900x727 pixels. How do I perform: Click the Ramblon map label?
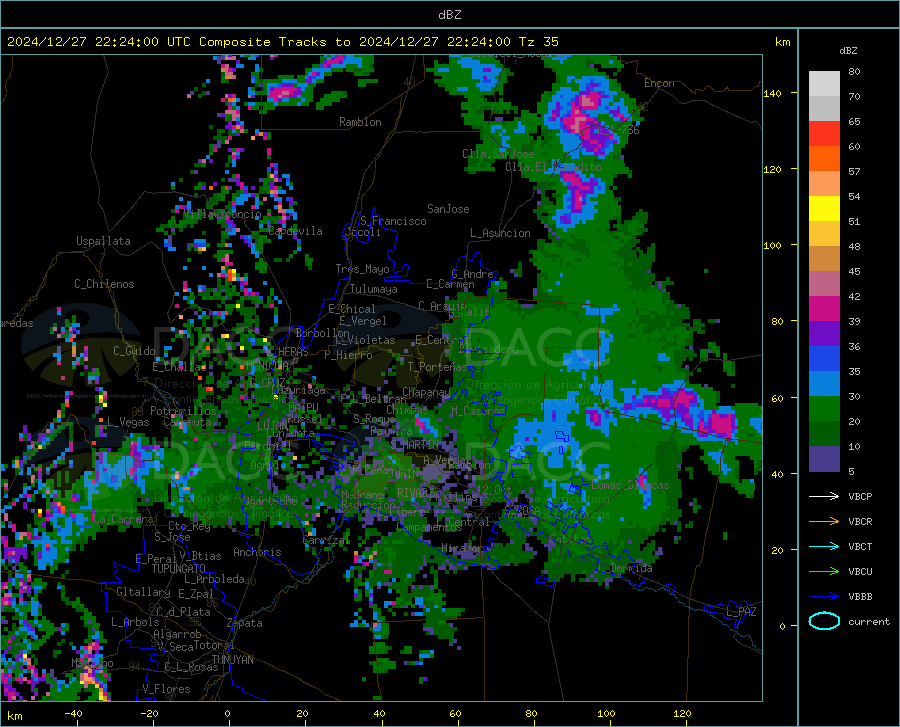click(x=360, y=122)
